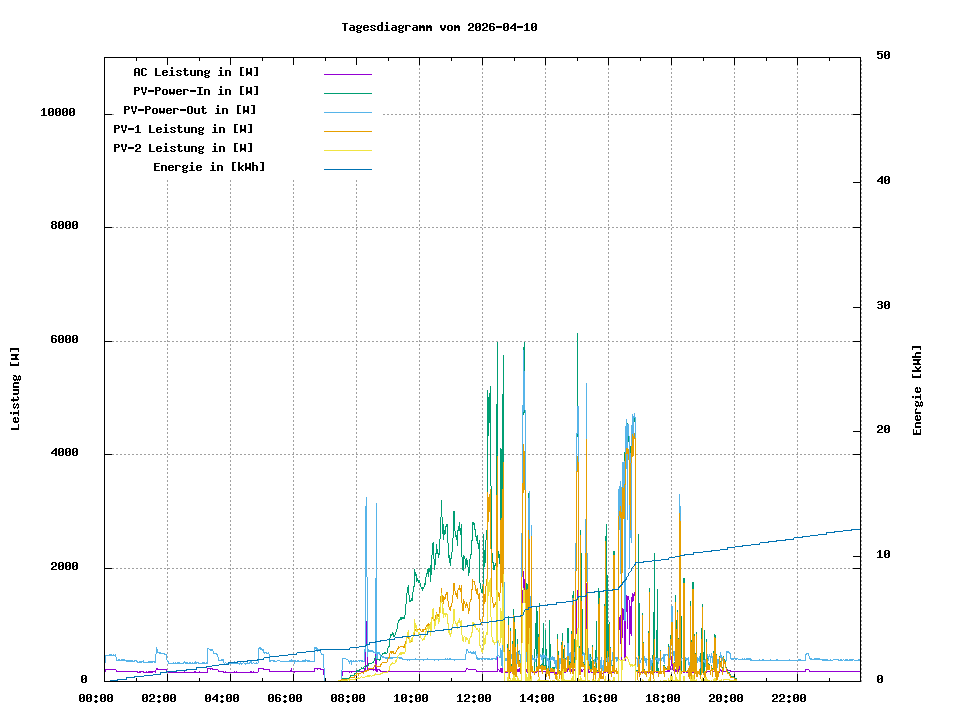960x720 pixels.
Task: Select the 'PV-1 Leistung in [W]' legend label
Action: [x=183, y=129]
